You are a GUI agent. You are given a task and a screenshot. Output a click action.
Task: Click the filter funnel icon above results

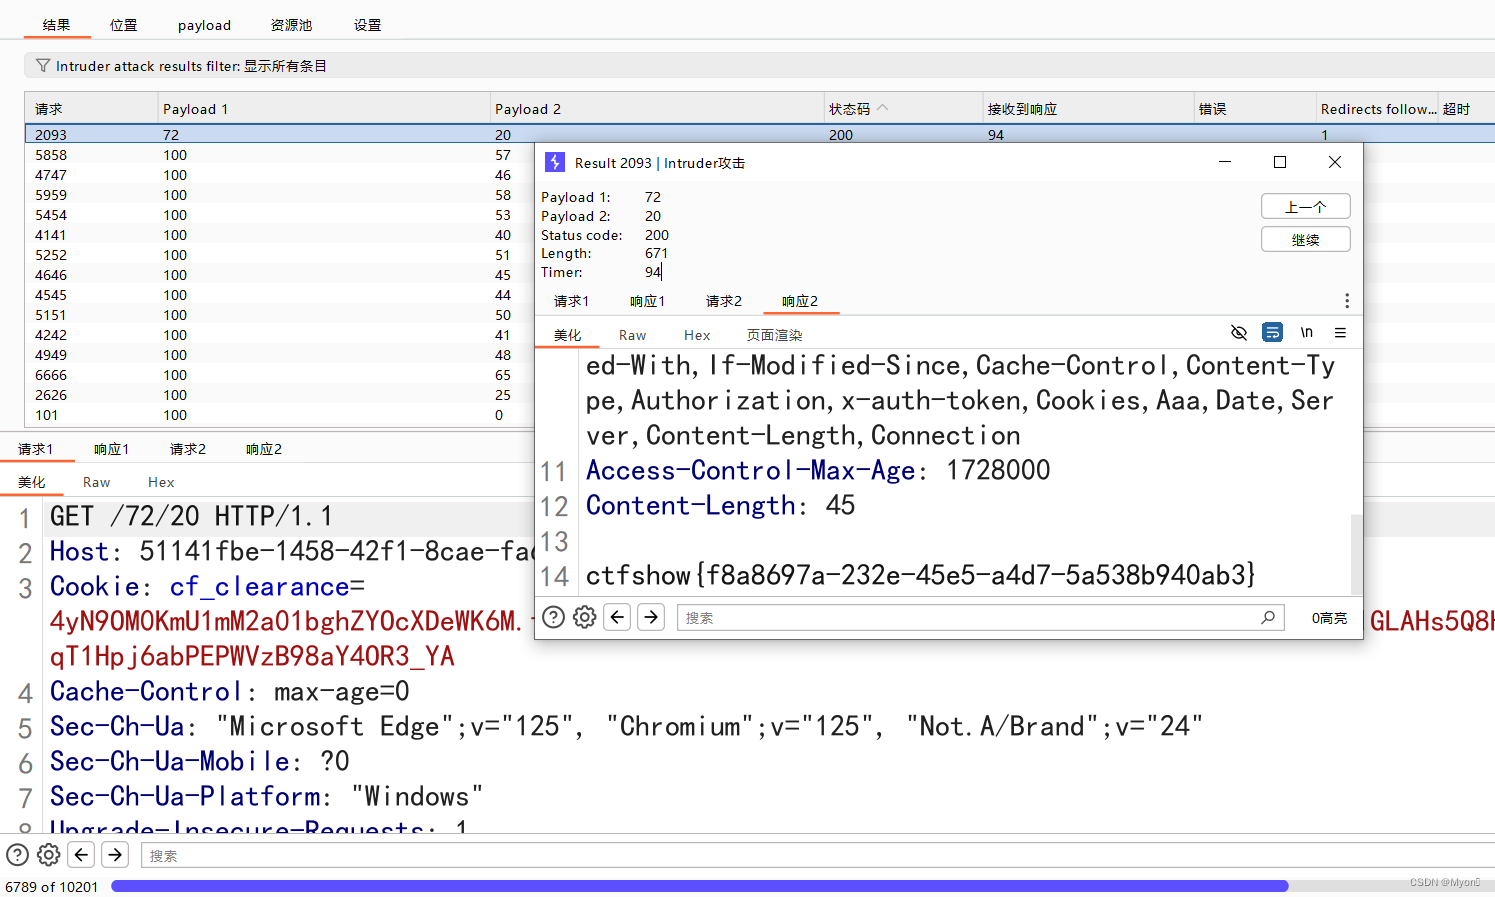(x=42, y=65)
